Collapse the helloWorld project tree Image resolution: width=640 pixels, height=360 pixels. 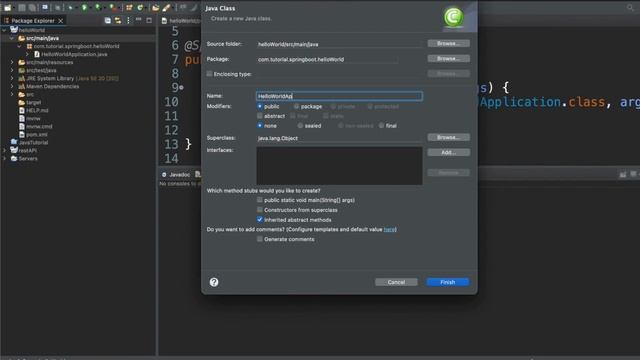point(4,30)
